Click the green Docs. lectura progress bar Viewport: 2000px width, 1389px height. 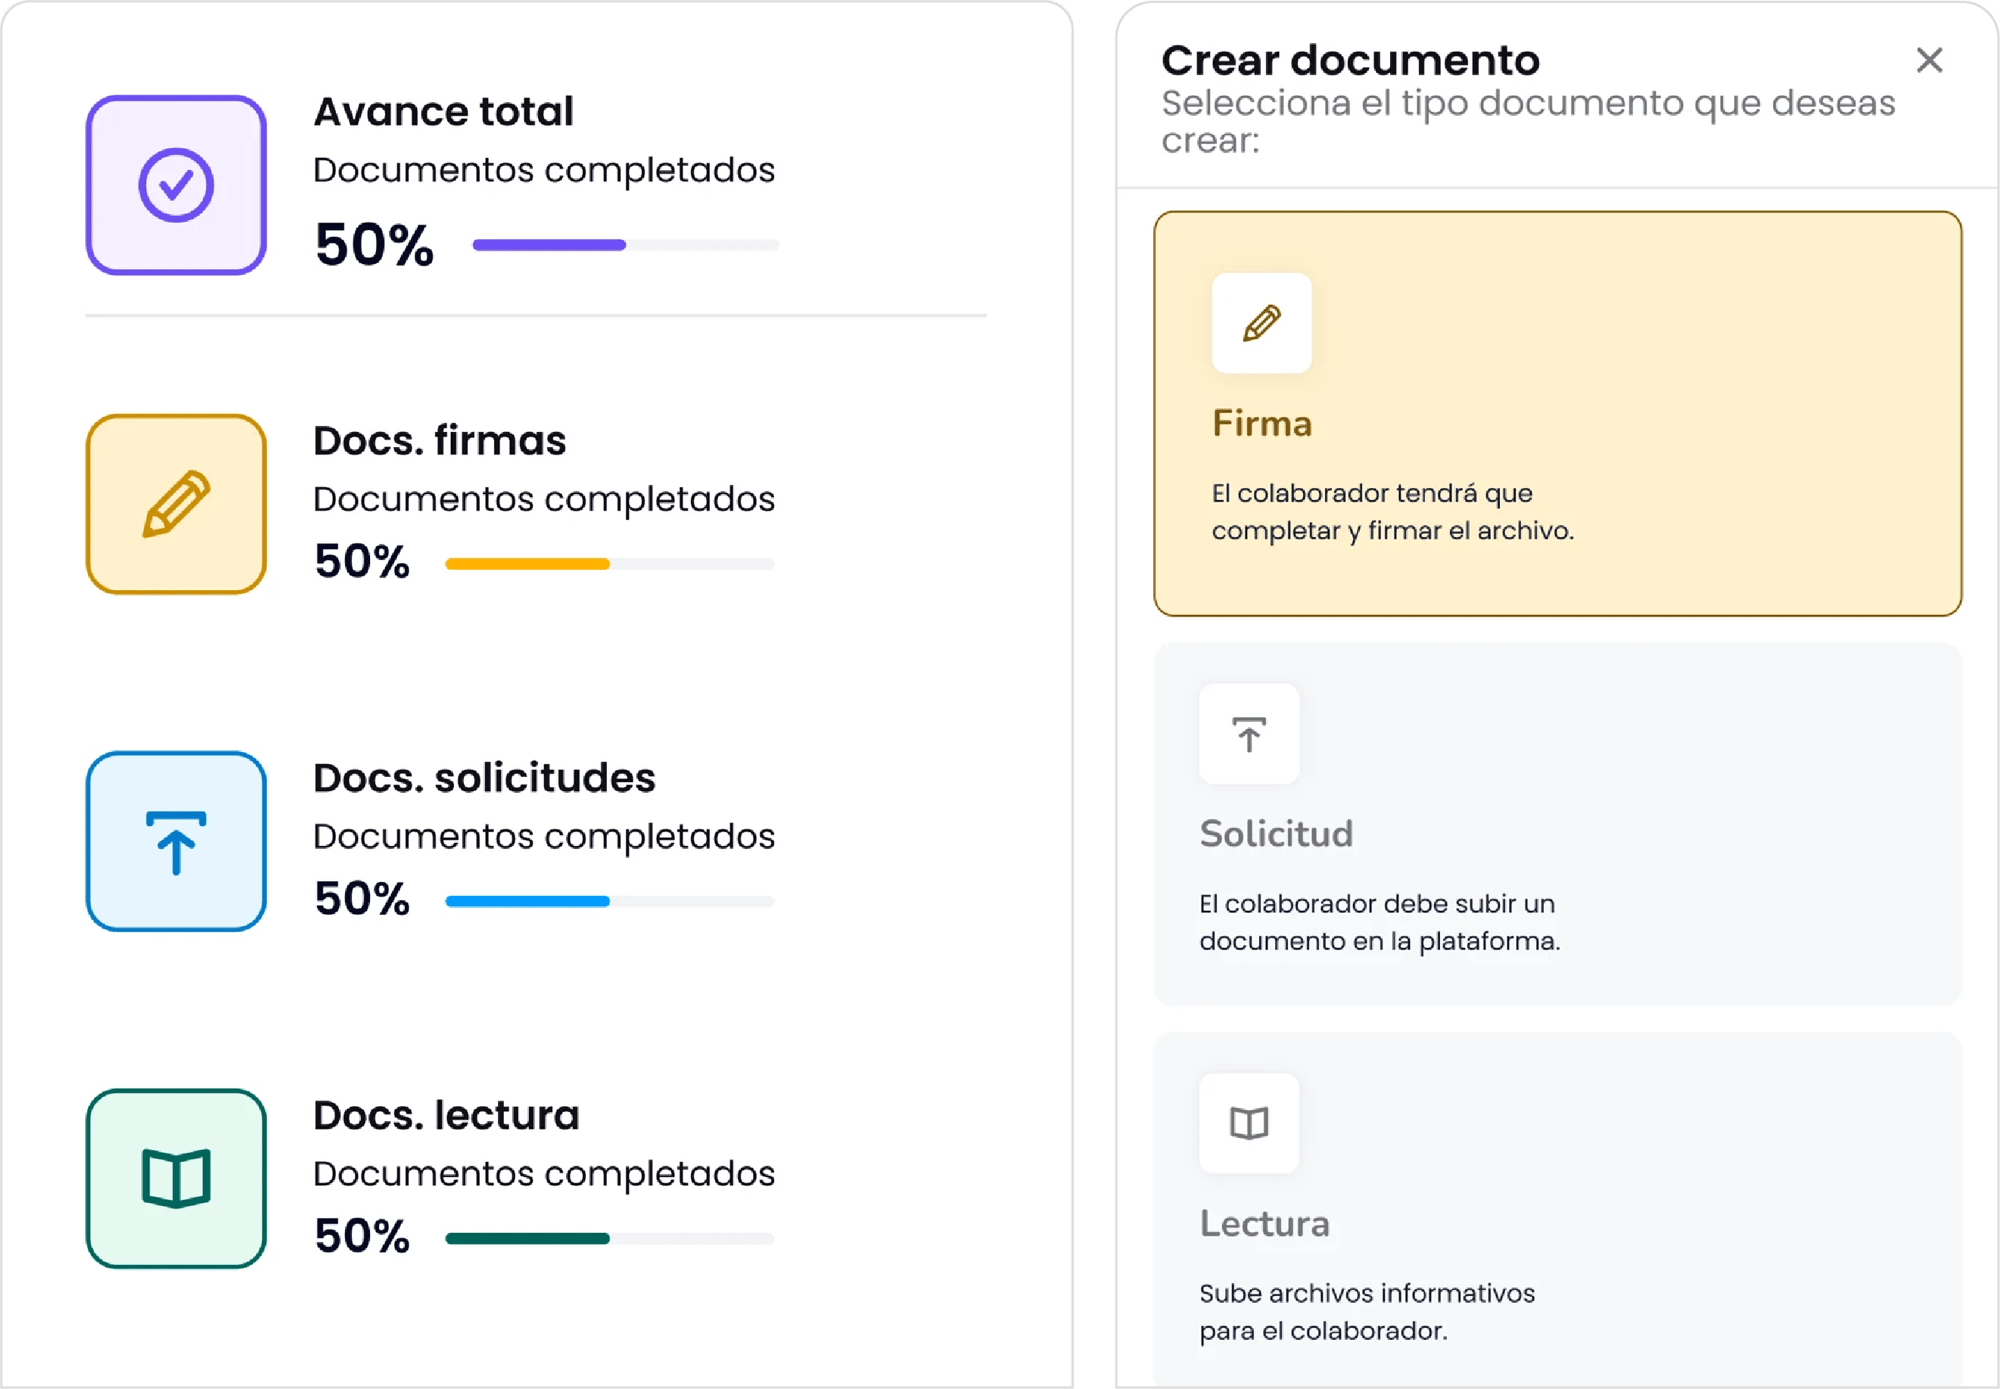(609, 1238)
